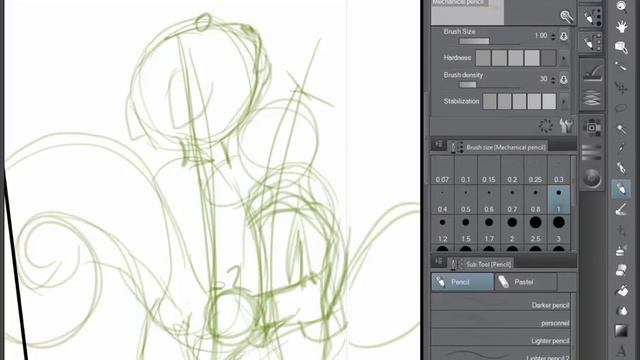Screen dimensions: 640x360
Task: Set Hardness to the fifth darkest square
Action: (x=548, y=58)
